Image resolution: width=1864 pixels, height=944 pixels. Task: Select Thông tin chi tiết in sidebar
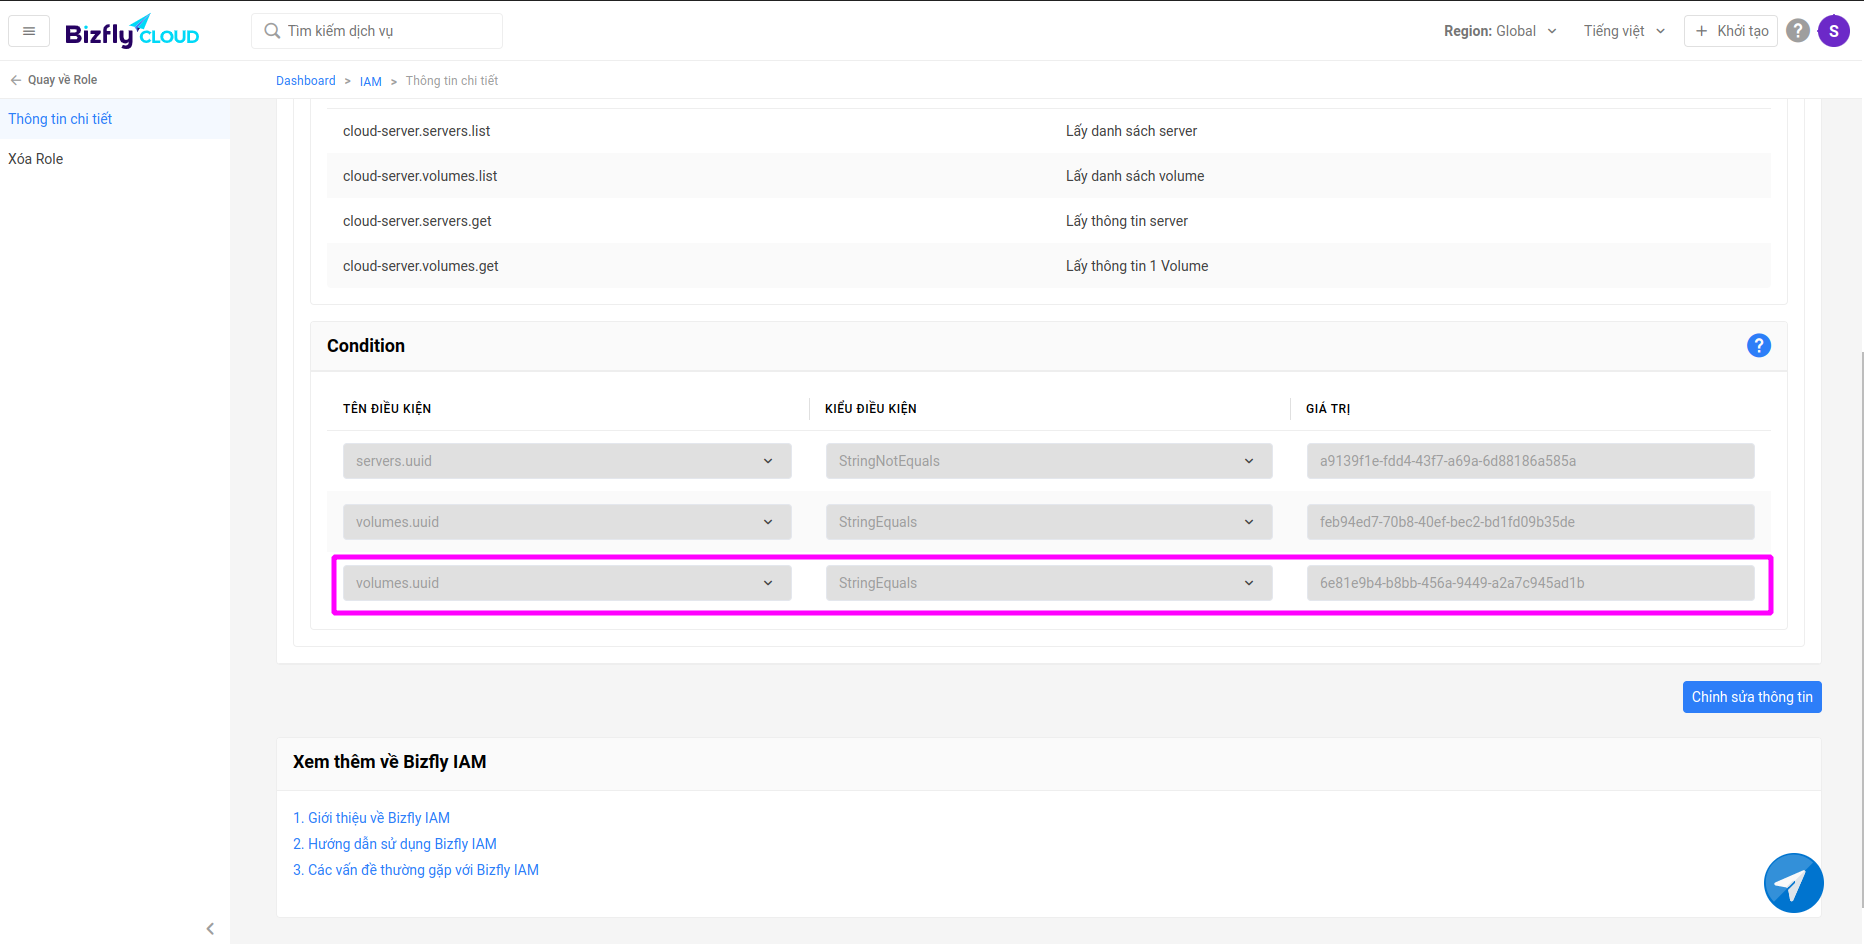(60, 119)
